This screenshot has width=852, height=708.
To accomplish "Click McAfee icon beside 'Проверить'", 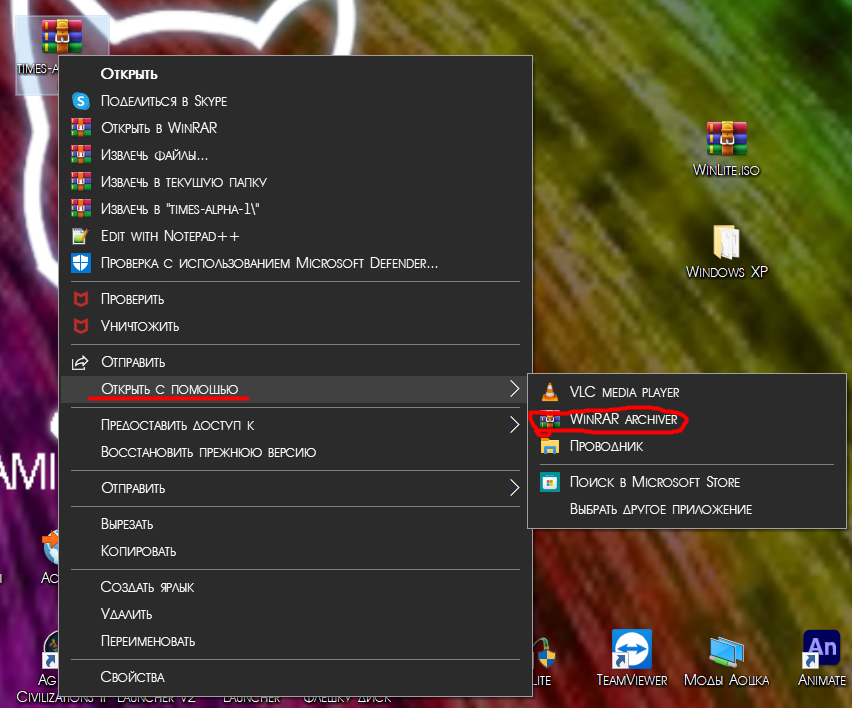I will [81, 299].
